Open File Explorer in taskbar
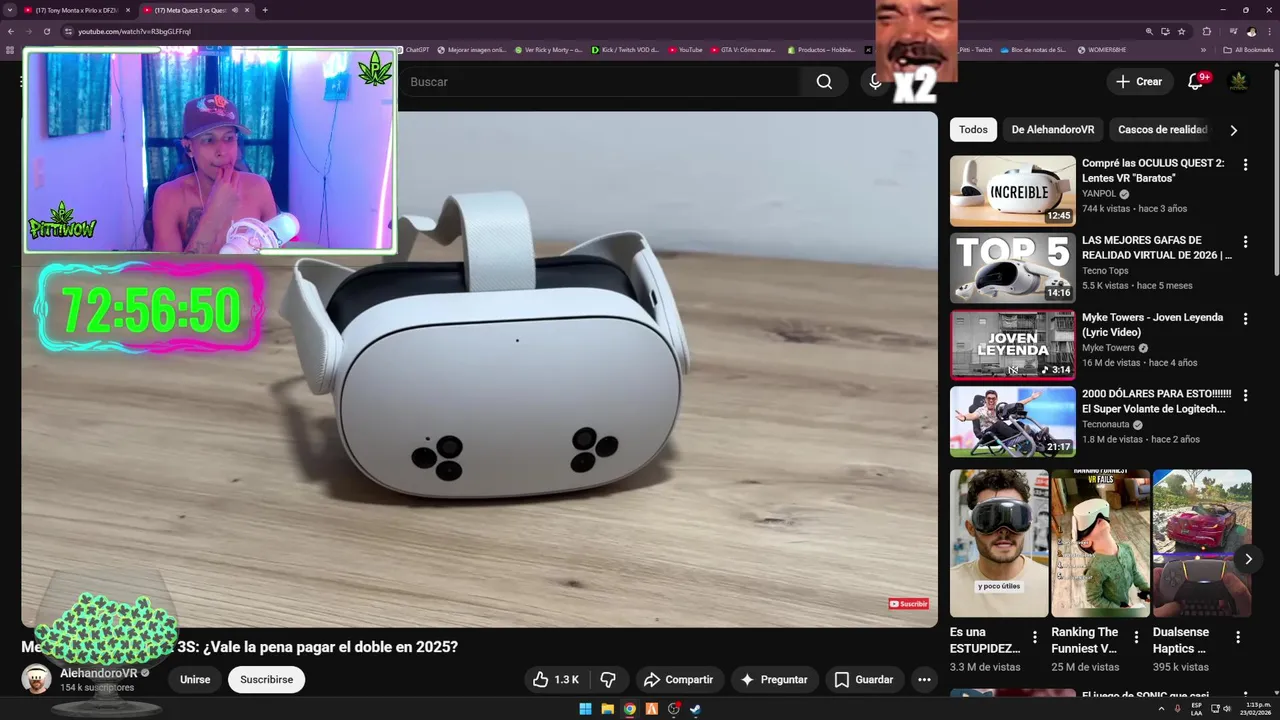Screen dimensions: 1280x720 pos(607,709)
